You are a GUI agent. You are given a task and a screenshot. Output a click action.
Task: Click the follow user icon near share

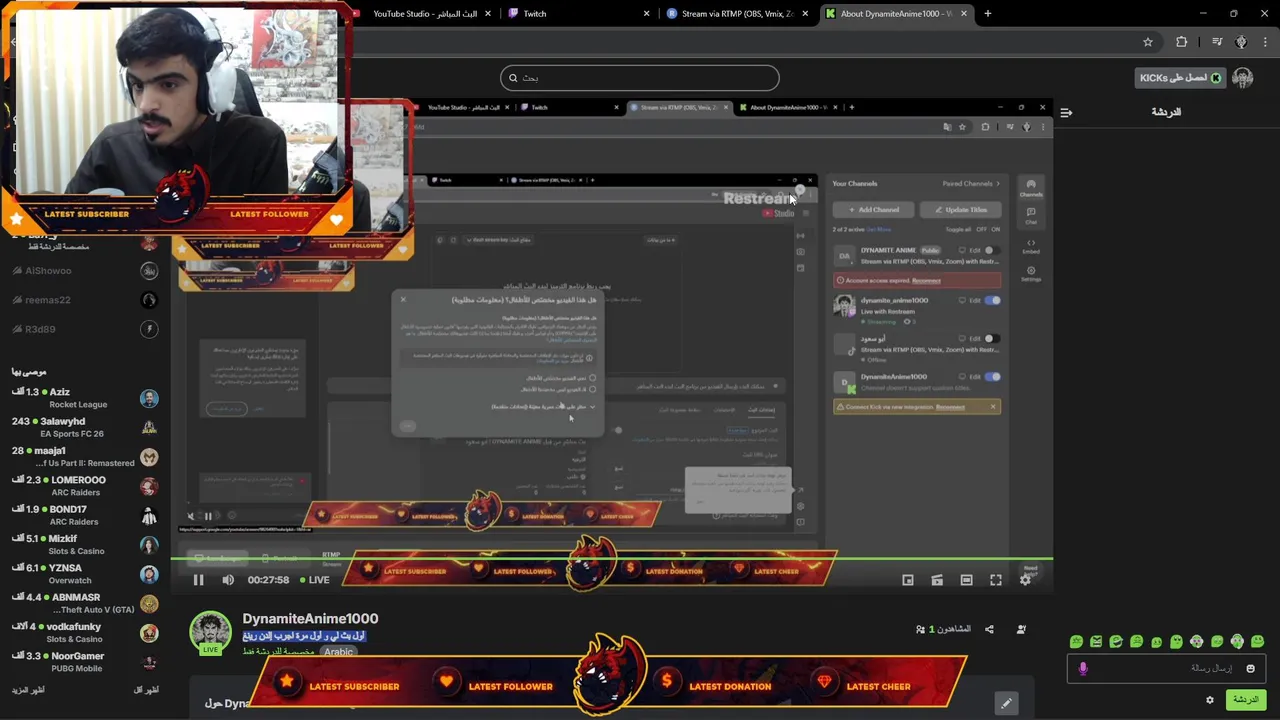click(1021, 629)
